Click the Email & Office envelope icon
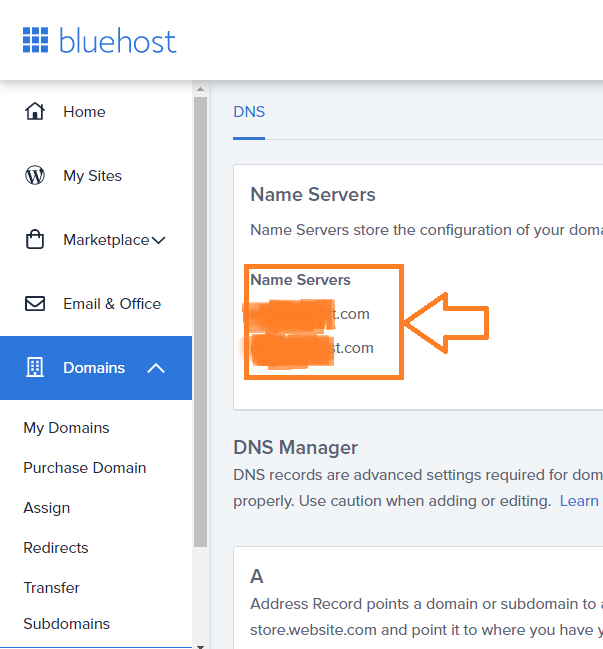The height and width of the screenshot is (649, 603). click(35, 303)
